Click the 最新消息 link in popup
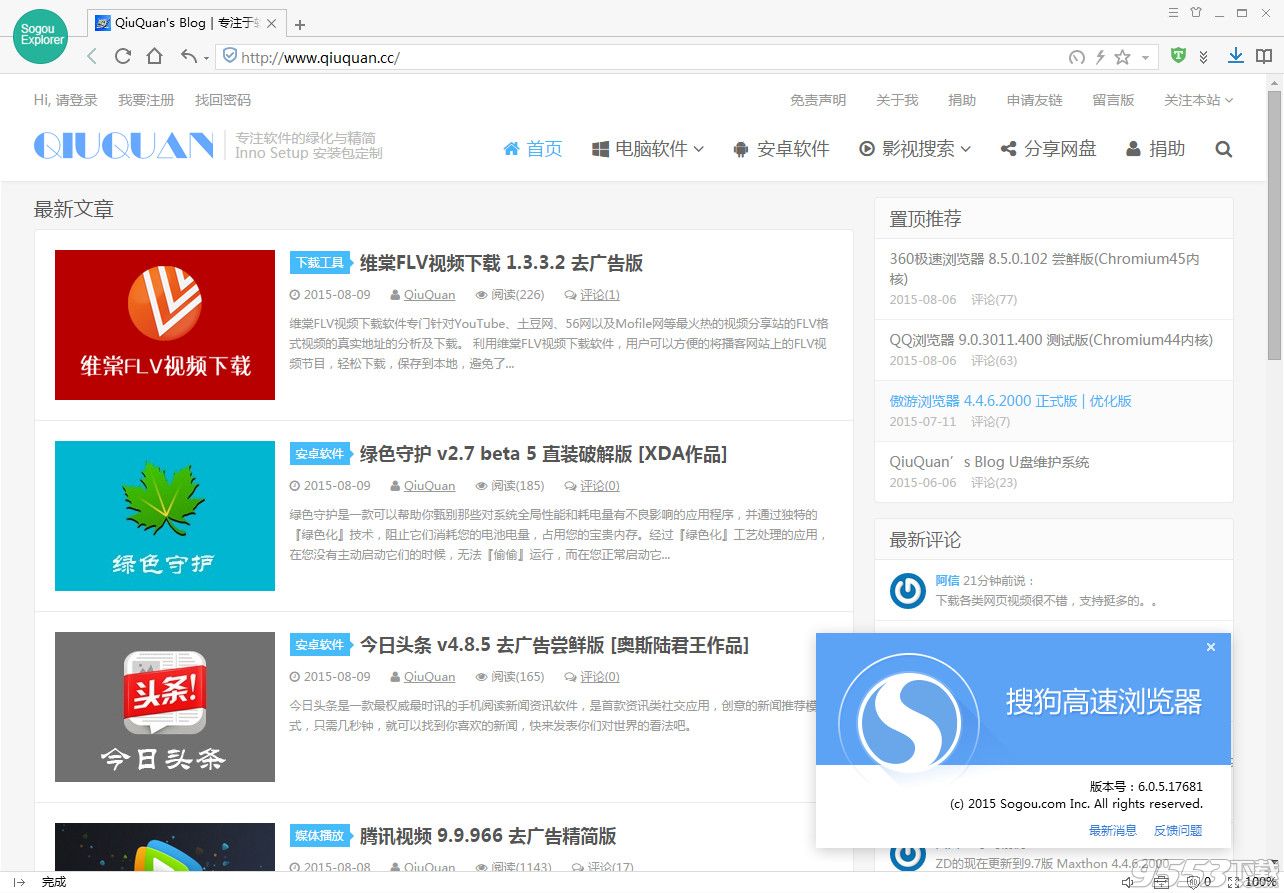The width and height of the screenshot is (1284, 893). point(1113,830)
